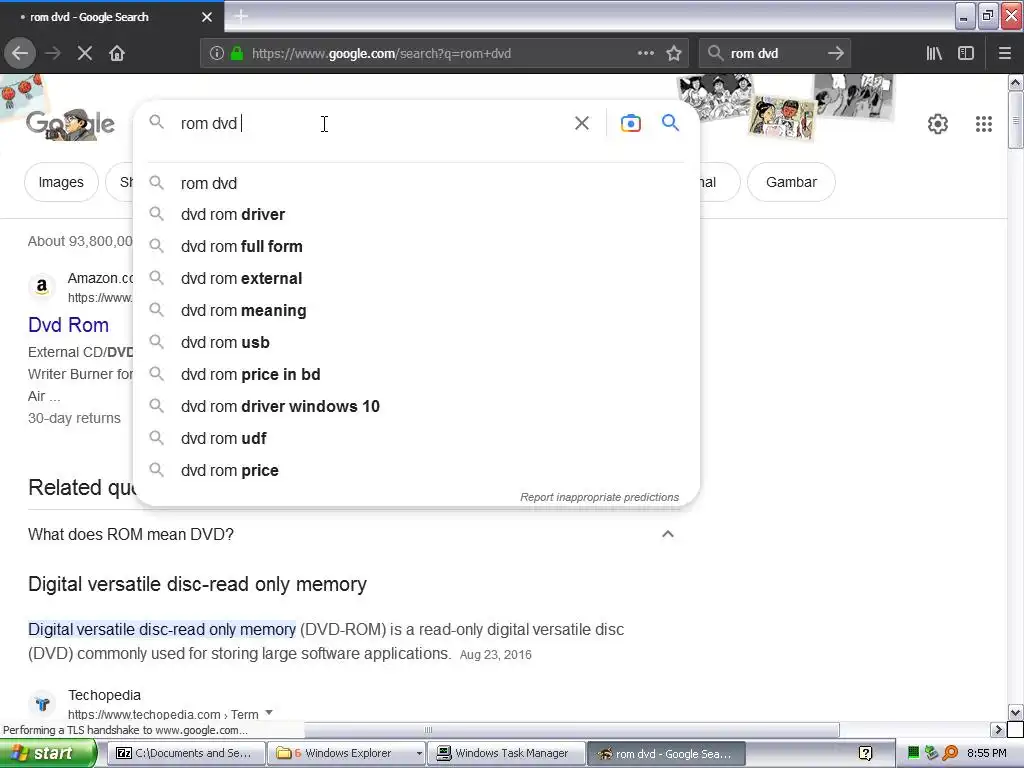Choose the dvd rom udf suggestion
The width and height of the screenshot is (1024, 768).
[415, 438]
